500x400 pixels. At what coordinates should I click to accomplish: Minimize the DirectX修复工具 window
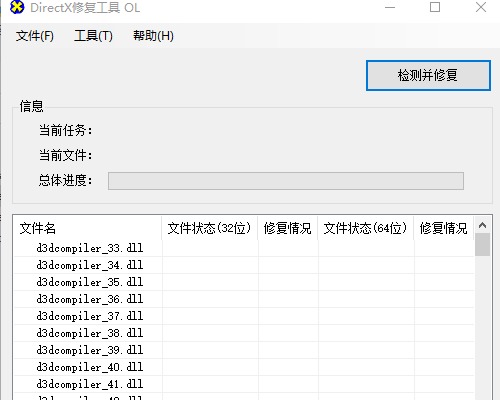coord(390,7)
